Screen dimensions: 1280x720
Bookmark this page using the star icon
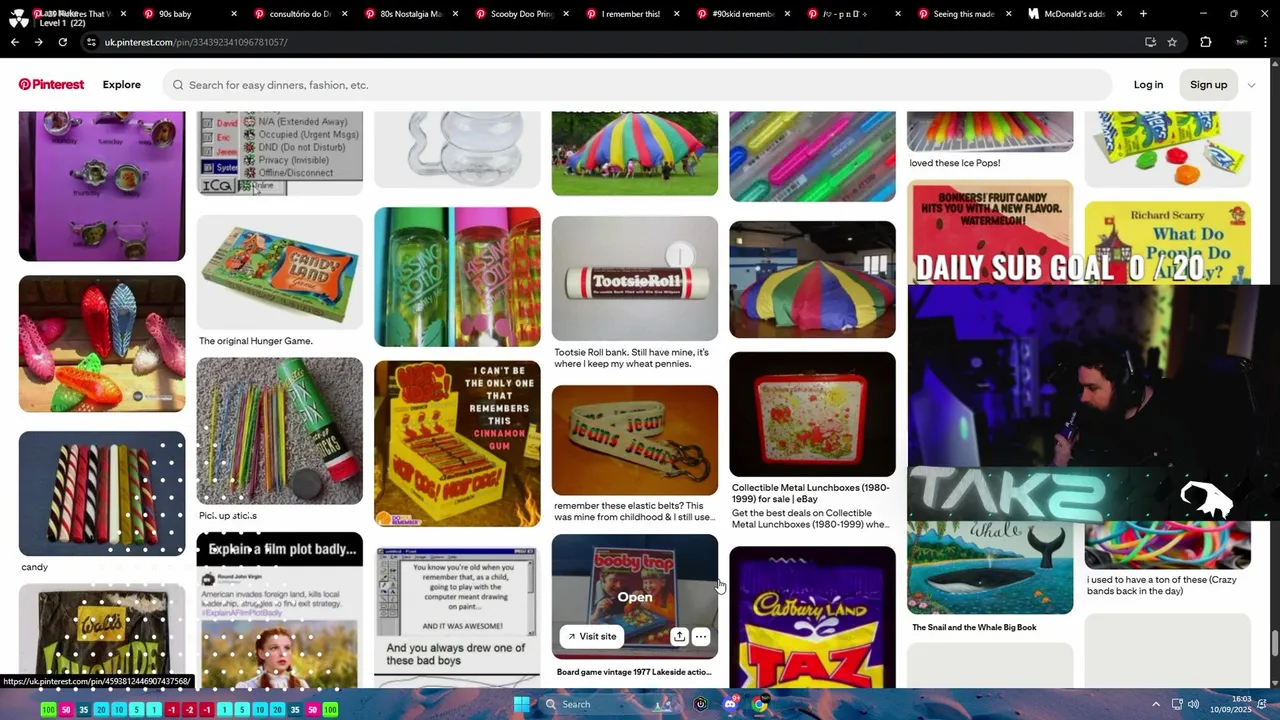click(1172, 42)
